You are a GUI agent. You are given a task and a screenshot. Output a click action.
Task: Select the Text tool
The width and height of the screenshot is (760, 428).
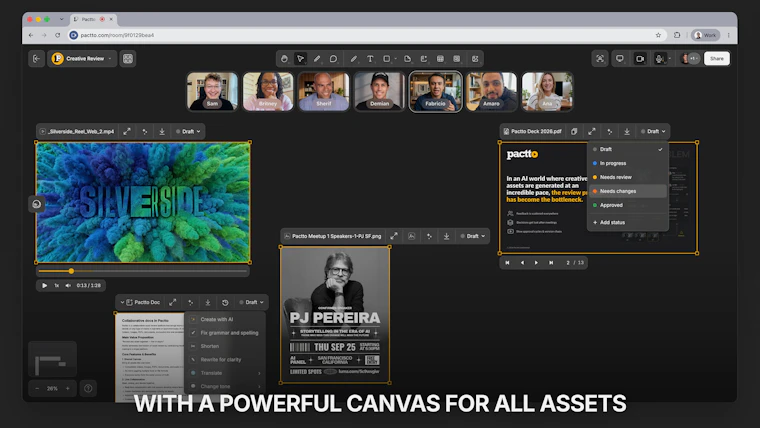pyautogui.click(x=370, y=59)
